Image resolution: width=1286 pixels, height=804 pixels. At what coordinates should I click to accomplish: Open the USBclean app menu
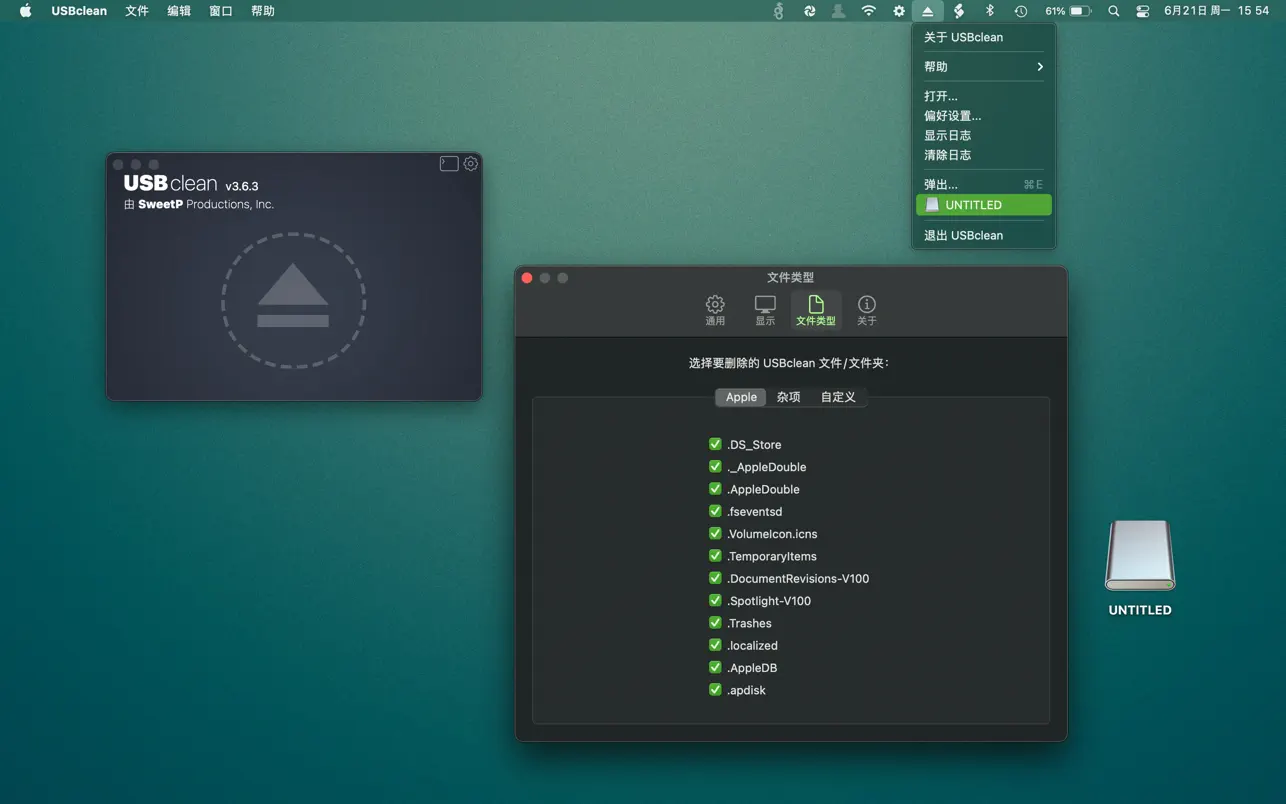tap(79, 11)
